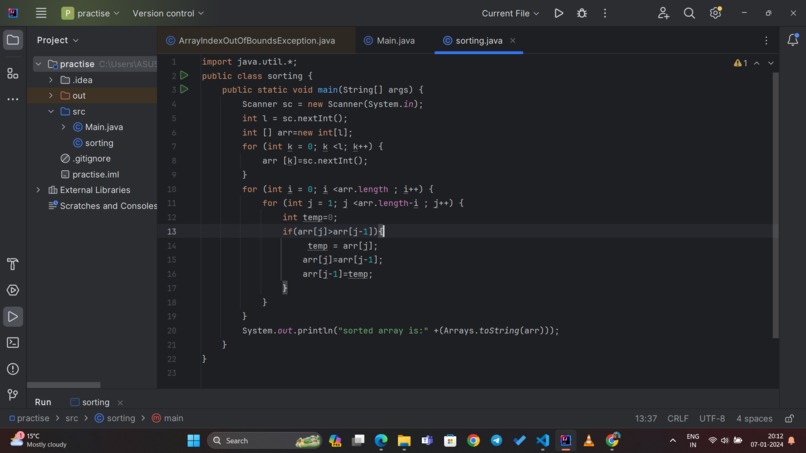This screenshot has width=806, height=453.
Task: Open the Problems tool window
Action: [13, 369]
